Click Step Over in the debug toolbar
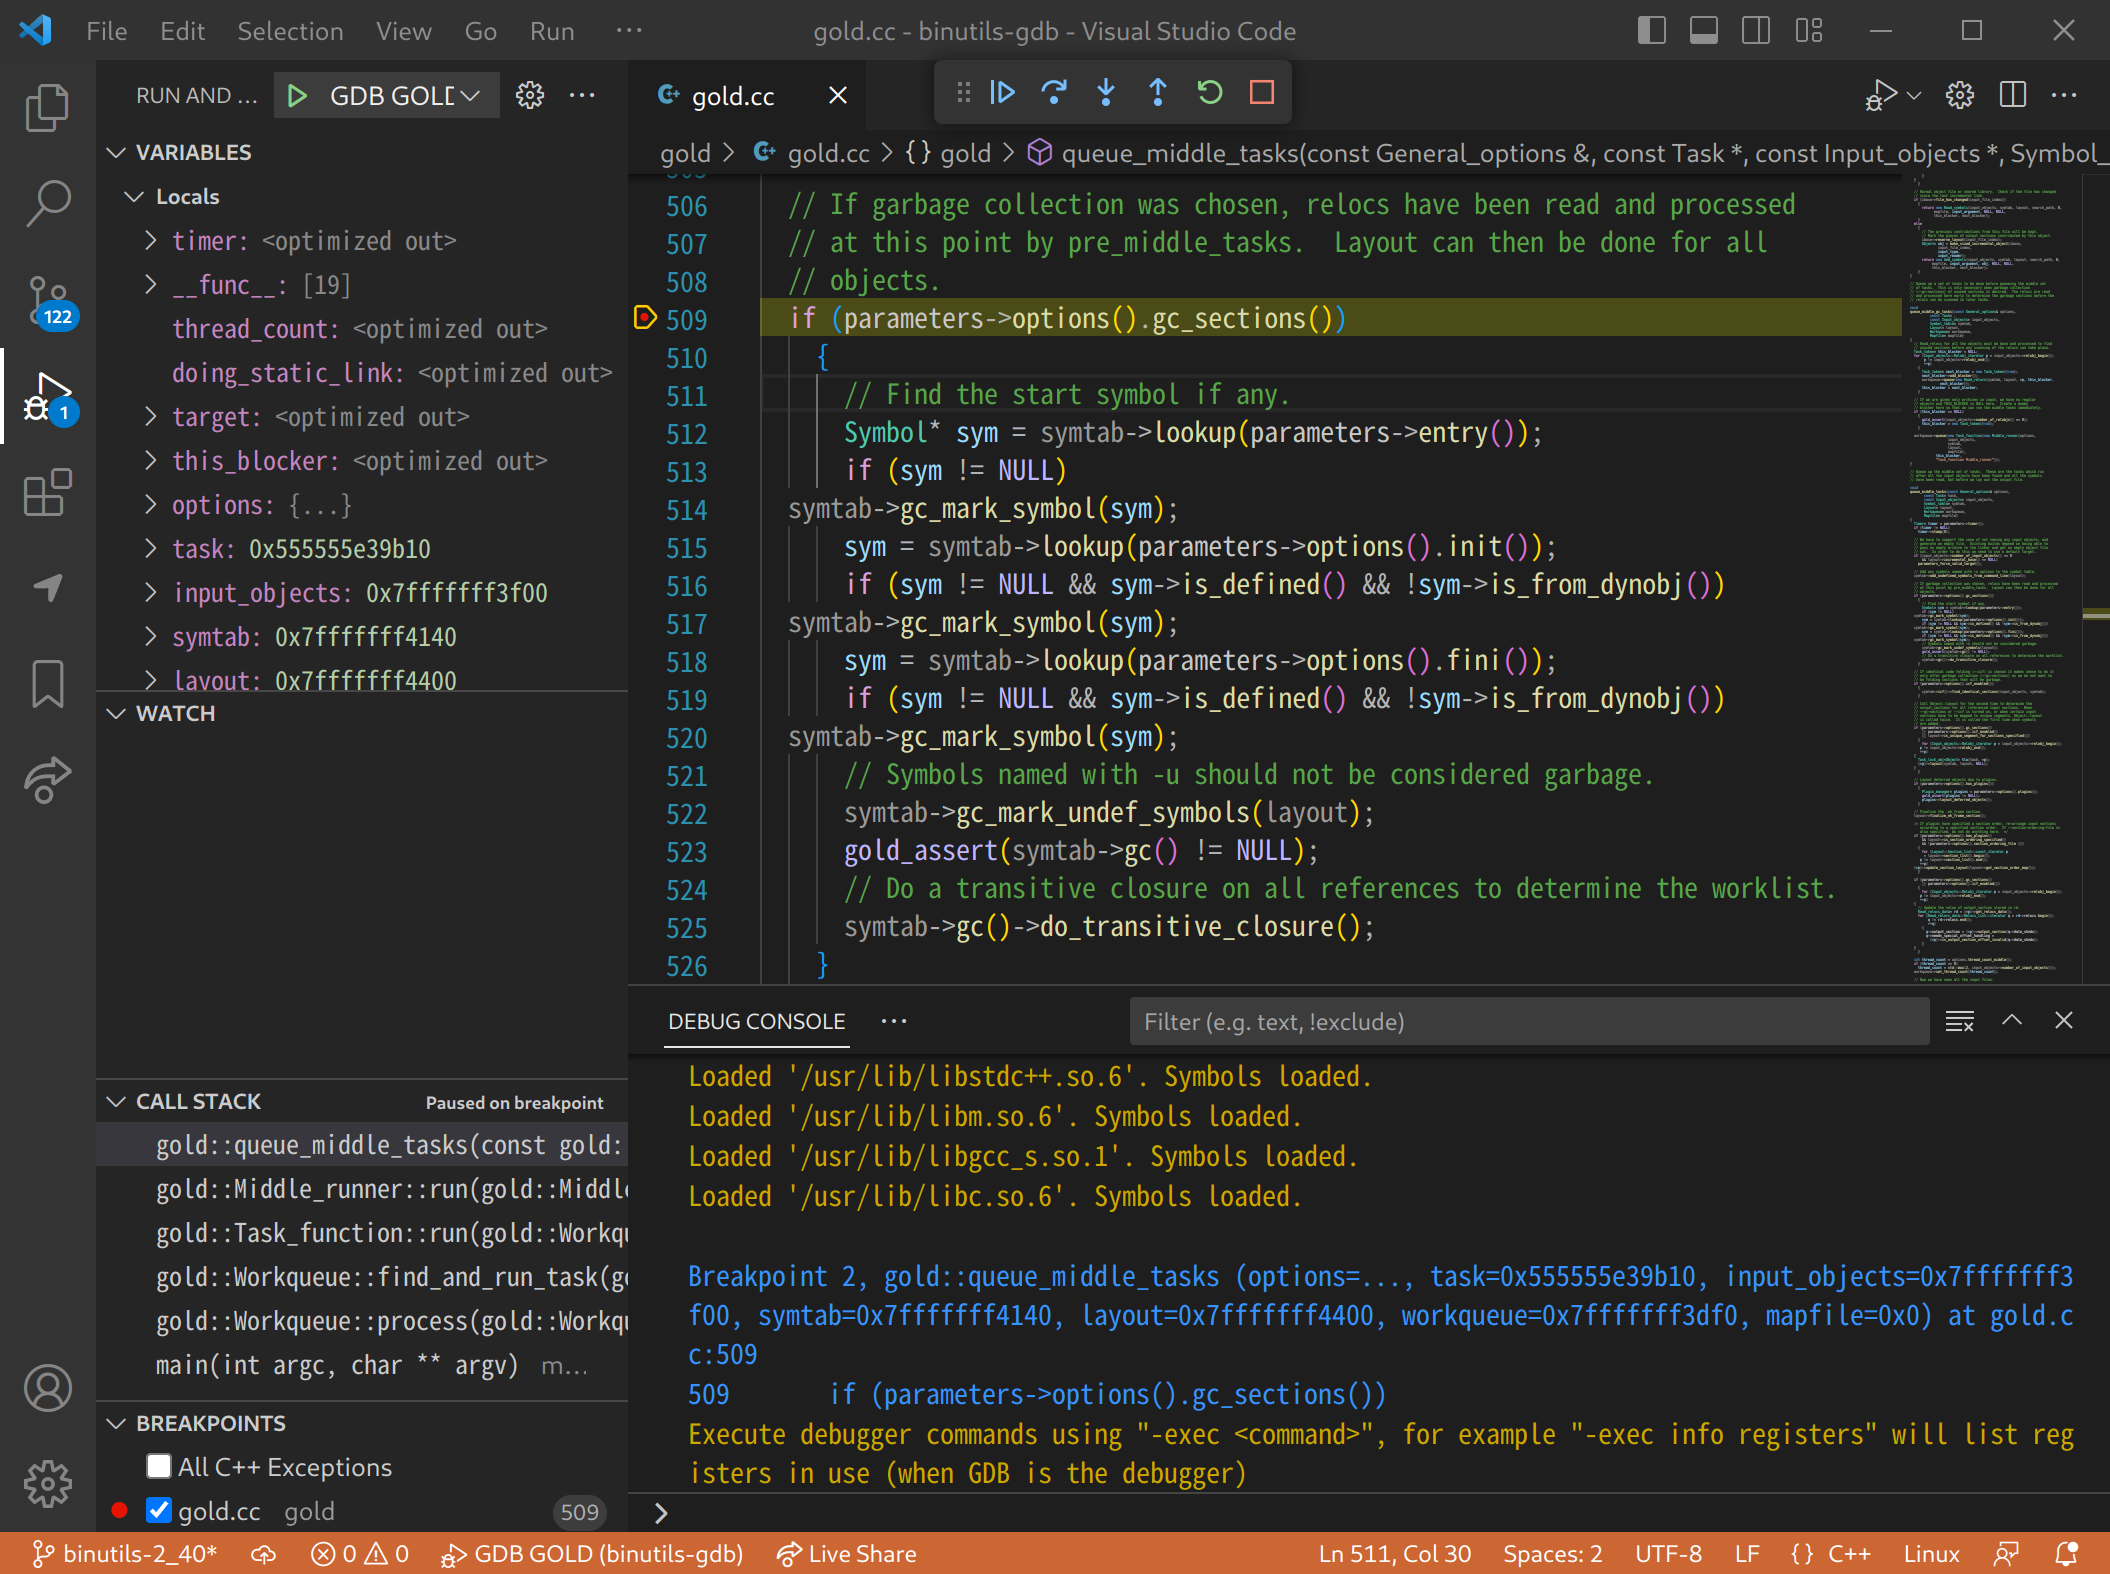The height and width of the screenshot is (1574, 2110). [x=1054, y=93]
